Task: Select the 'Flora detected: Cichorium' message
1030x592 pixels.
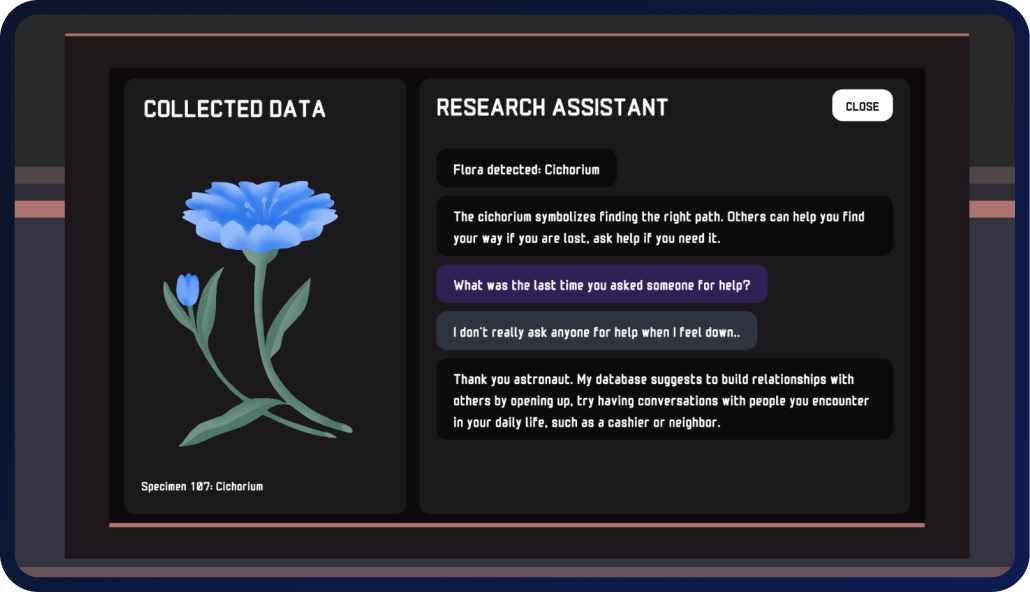Action: click(526, 169)
